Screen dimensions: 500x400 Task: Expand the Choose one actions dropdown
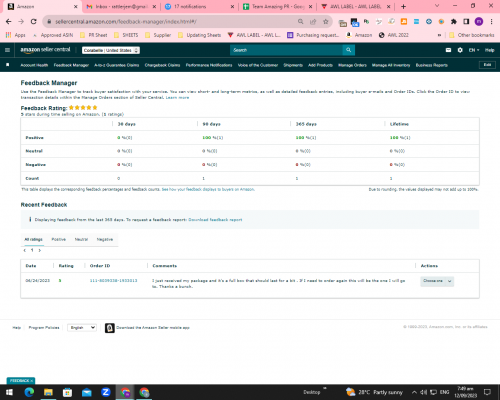[x=437, y=281]
